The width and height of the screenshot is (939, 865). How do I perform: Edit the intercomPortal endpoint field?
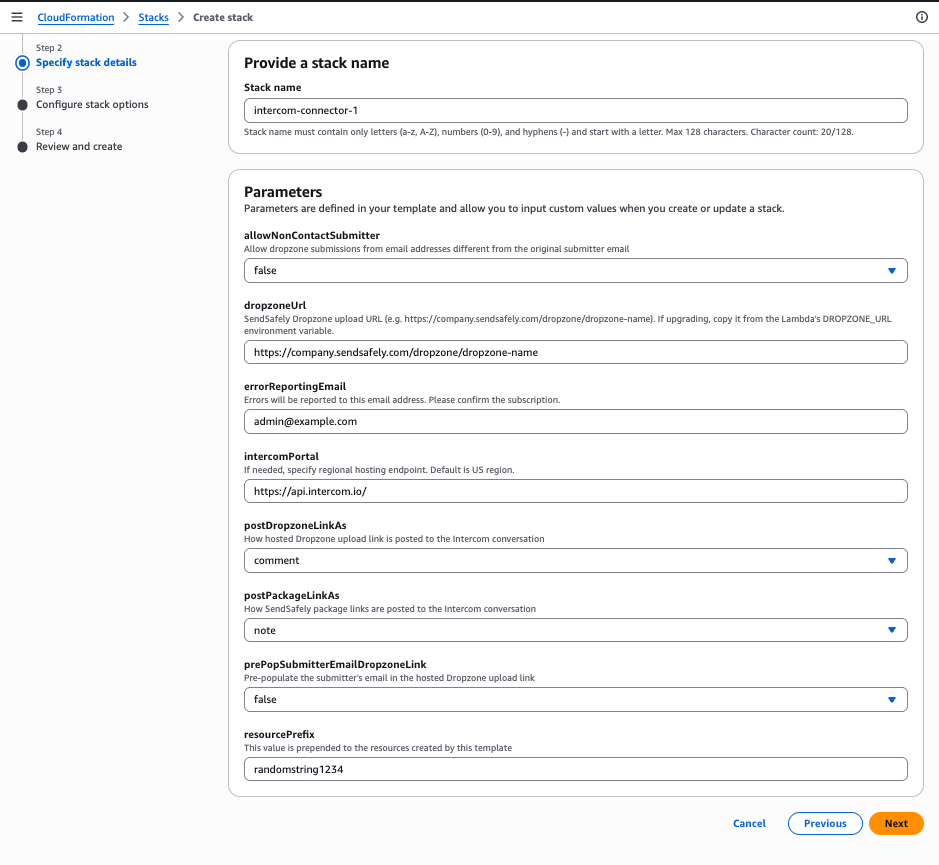pos(575,491)
